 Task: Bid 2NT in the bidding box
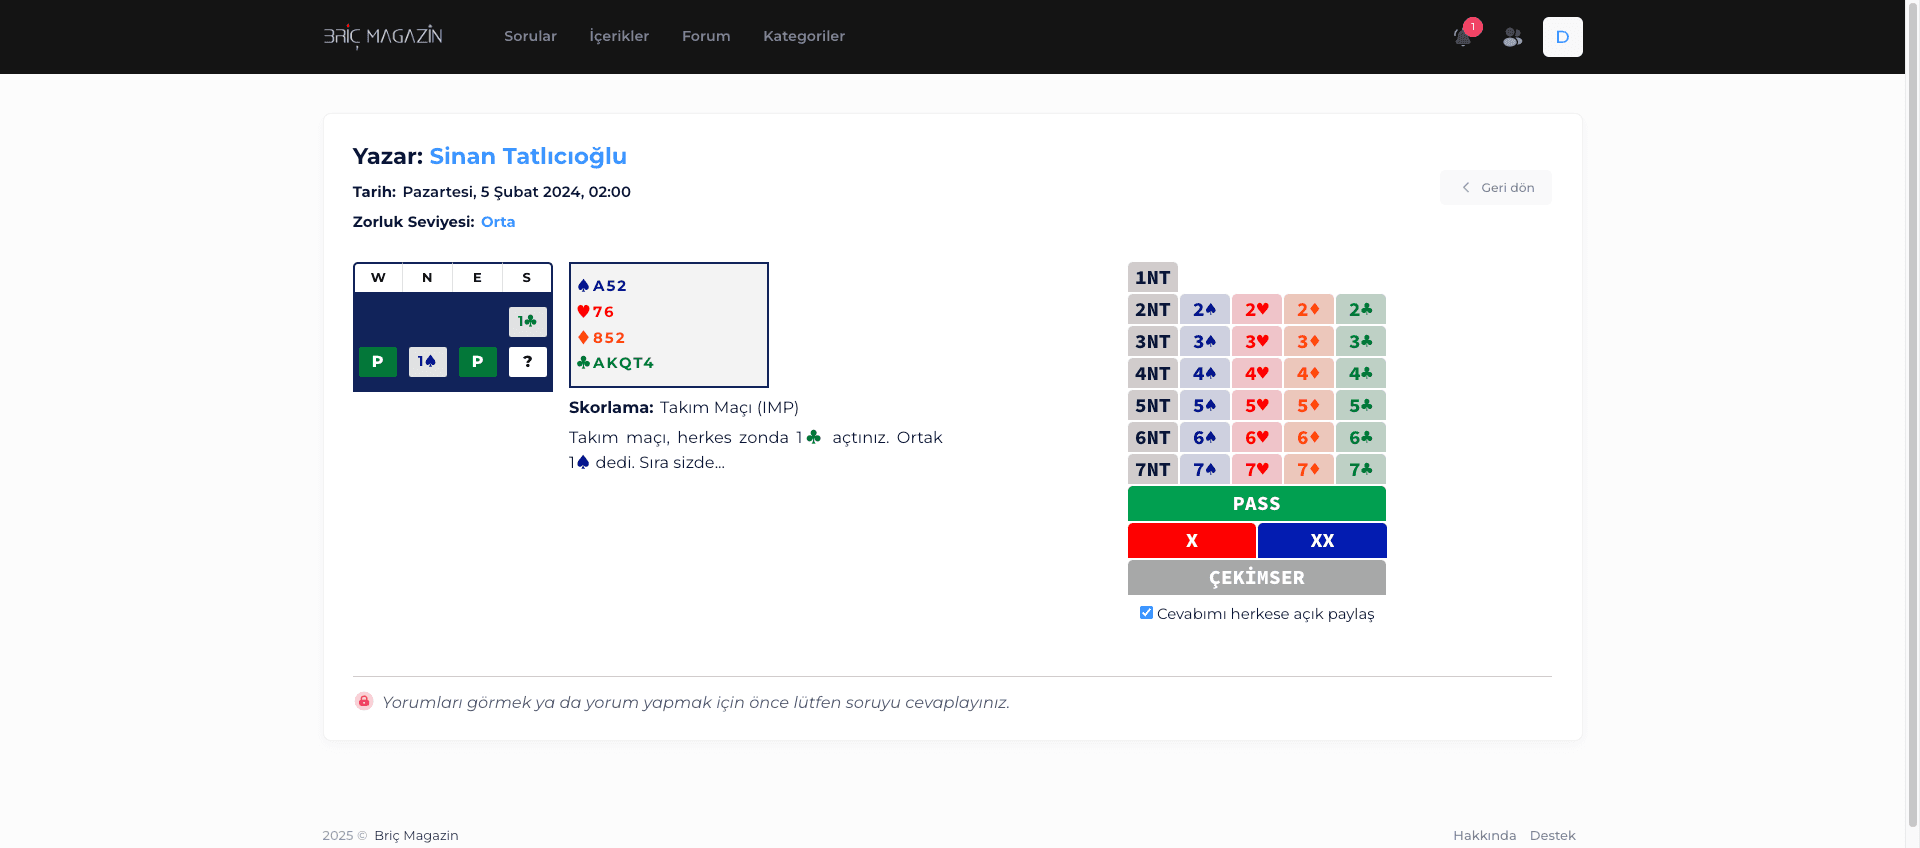tap(1153, 309)
